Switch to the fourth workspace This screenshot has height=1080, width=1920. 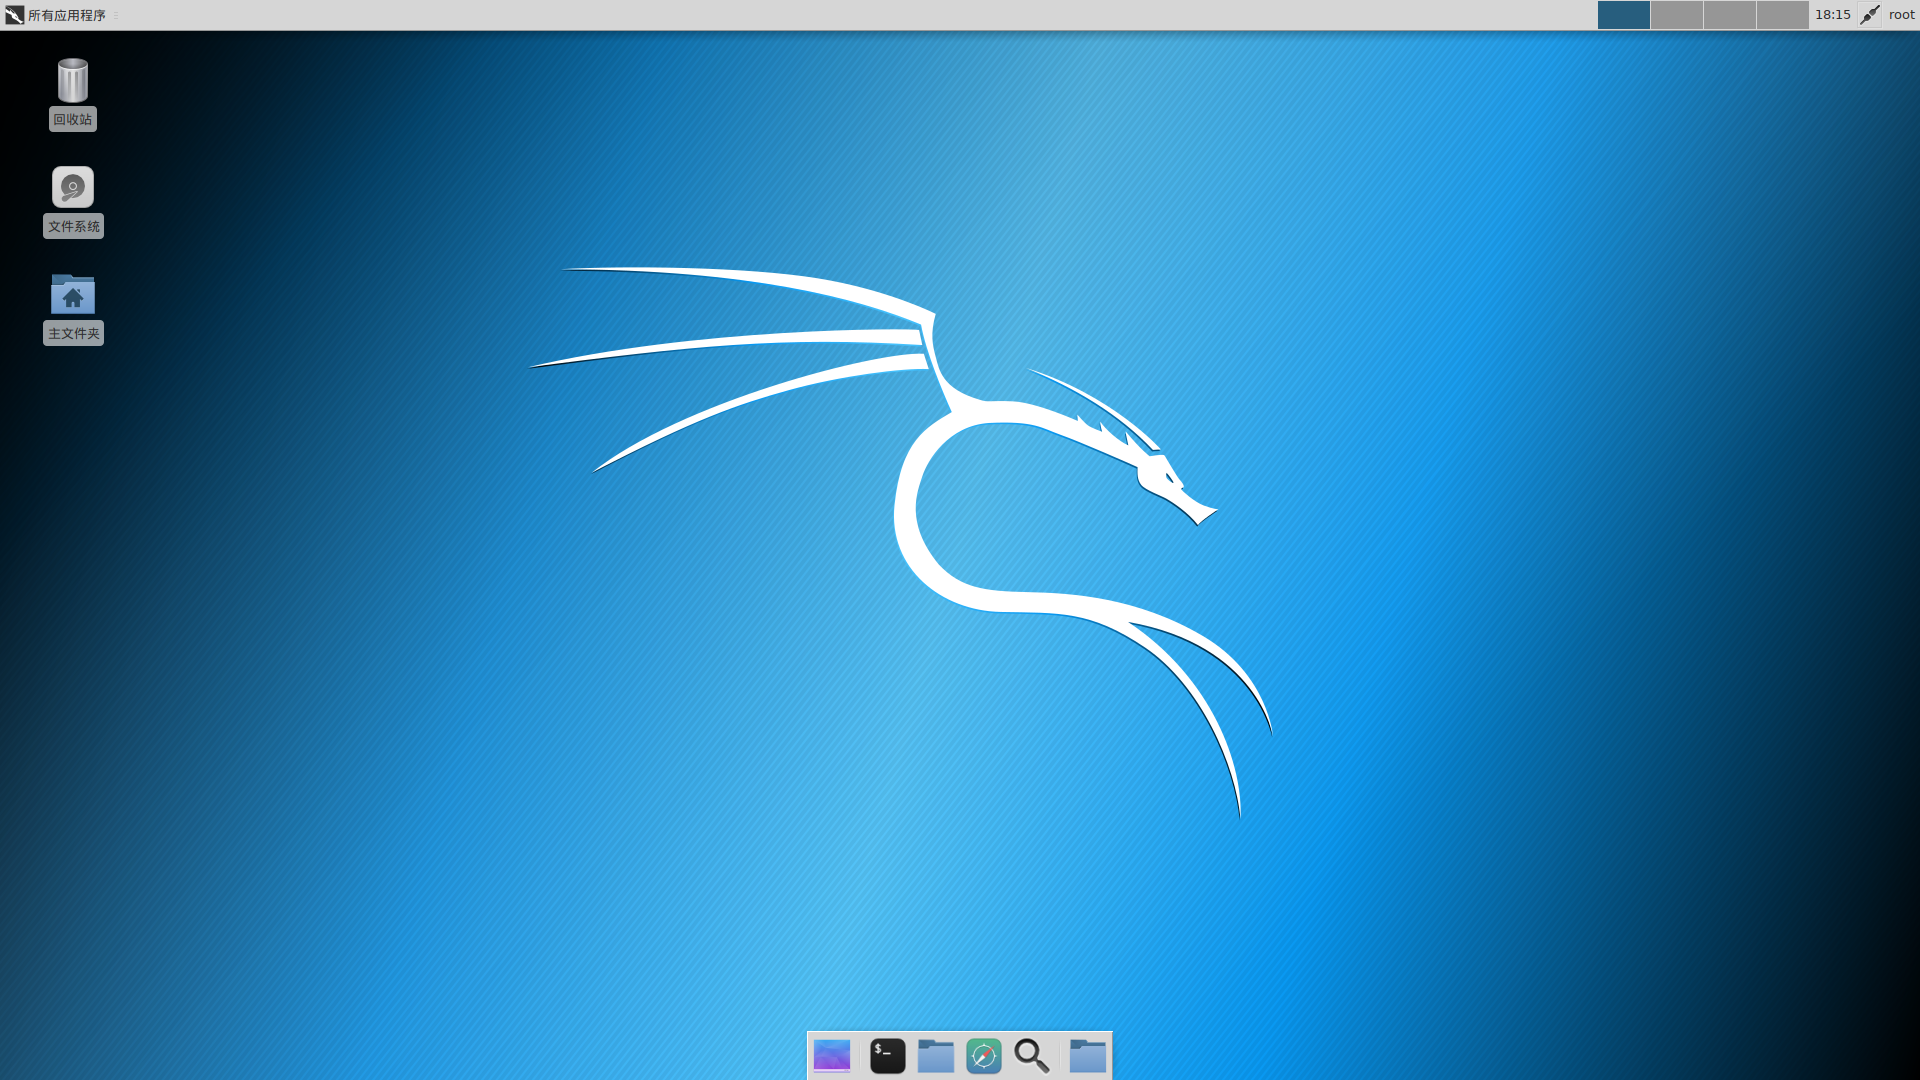point(1782,15)
